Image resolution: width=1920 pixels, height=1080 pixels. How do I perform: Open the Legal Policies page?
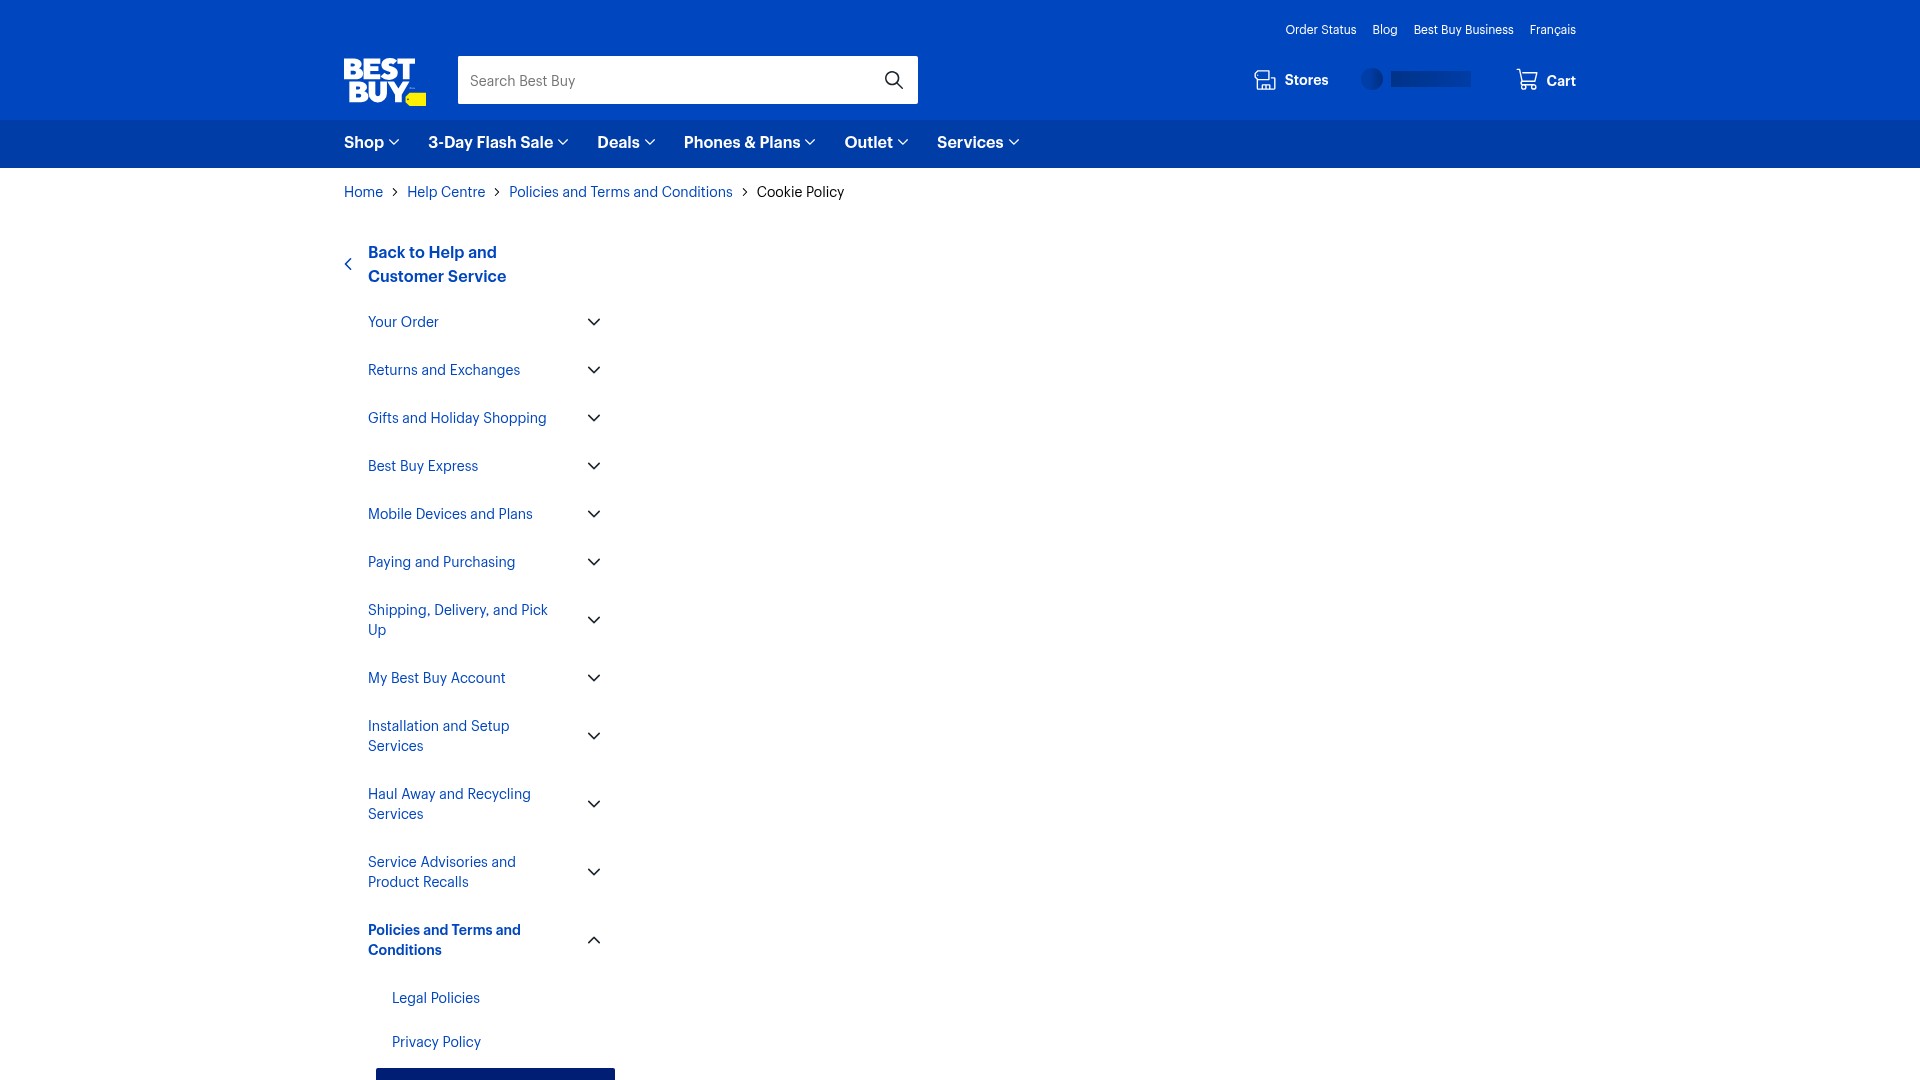[436, 998]
